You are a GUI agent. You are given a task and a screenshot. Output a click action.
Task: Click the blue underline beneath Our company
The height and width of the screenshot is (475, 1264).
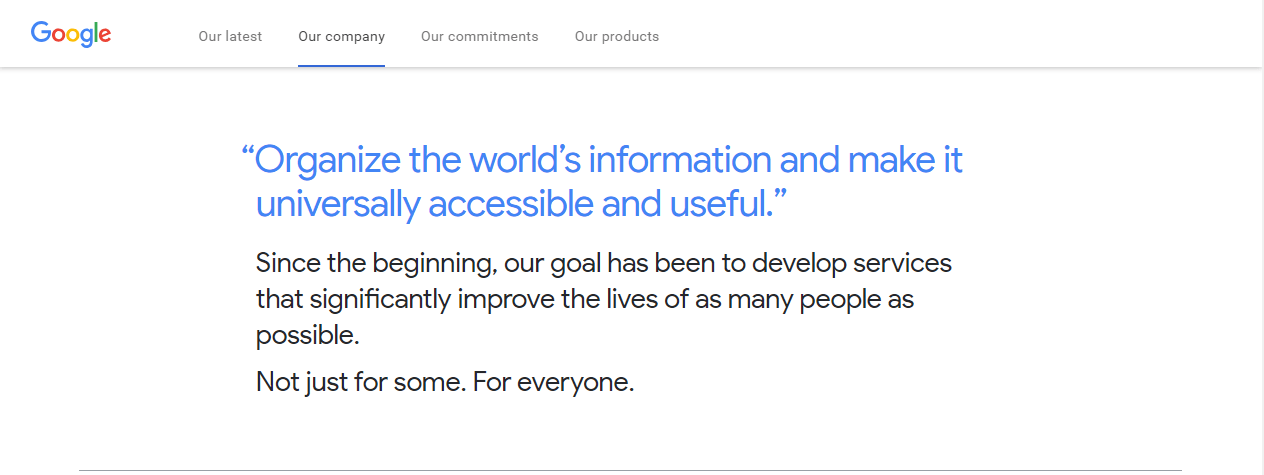tap(341, 66)
